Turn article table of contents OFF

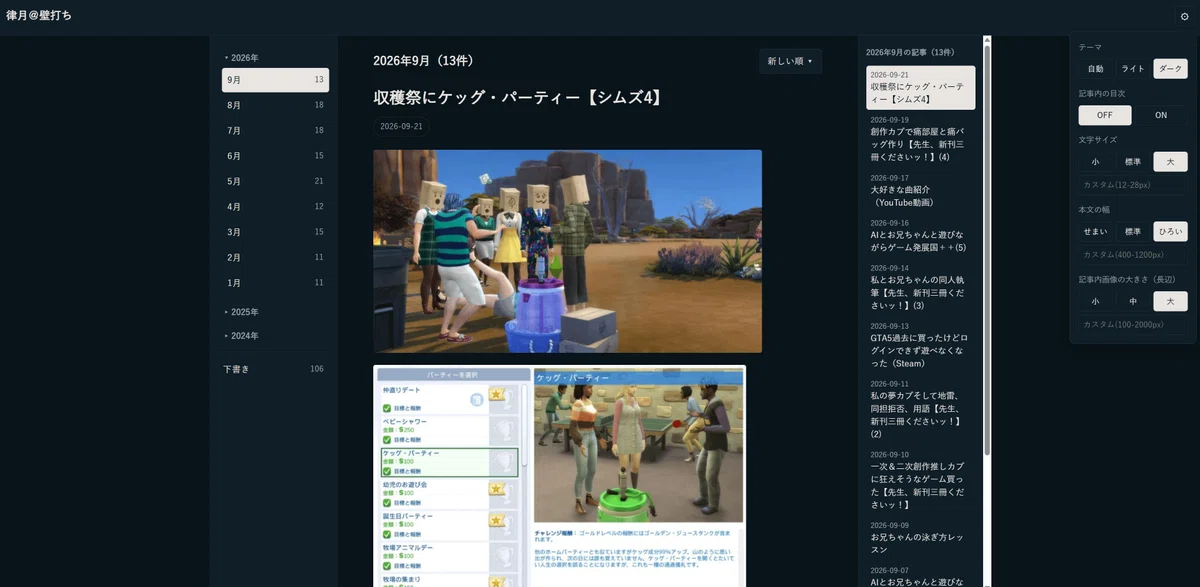(x=1105, y=115)
